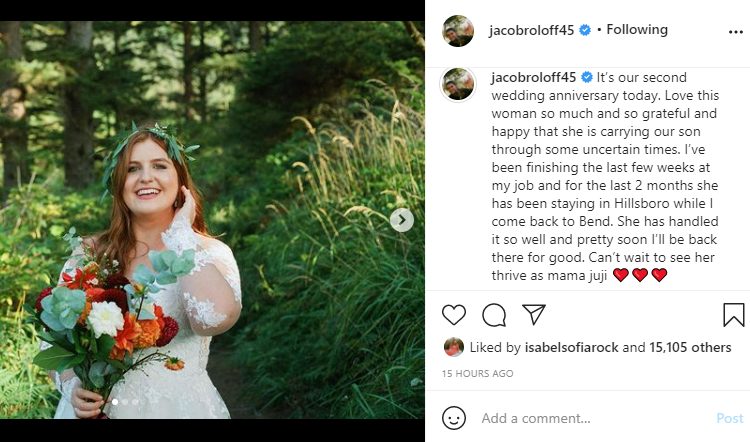The height and width of the screenshot is (442, 750).
Task: Click the small avatar next to "Liked by"
Action: click(x=454, y=347)
